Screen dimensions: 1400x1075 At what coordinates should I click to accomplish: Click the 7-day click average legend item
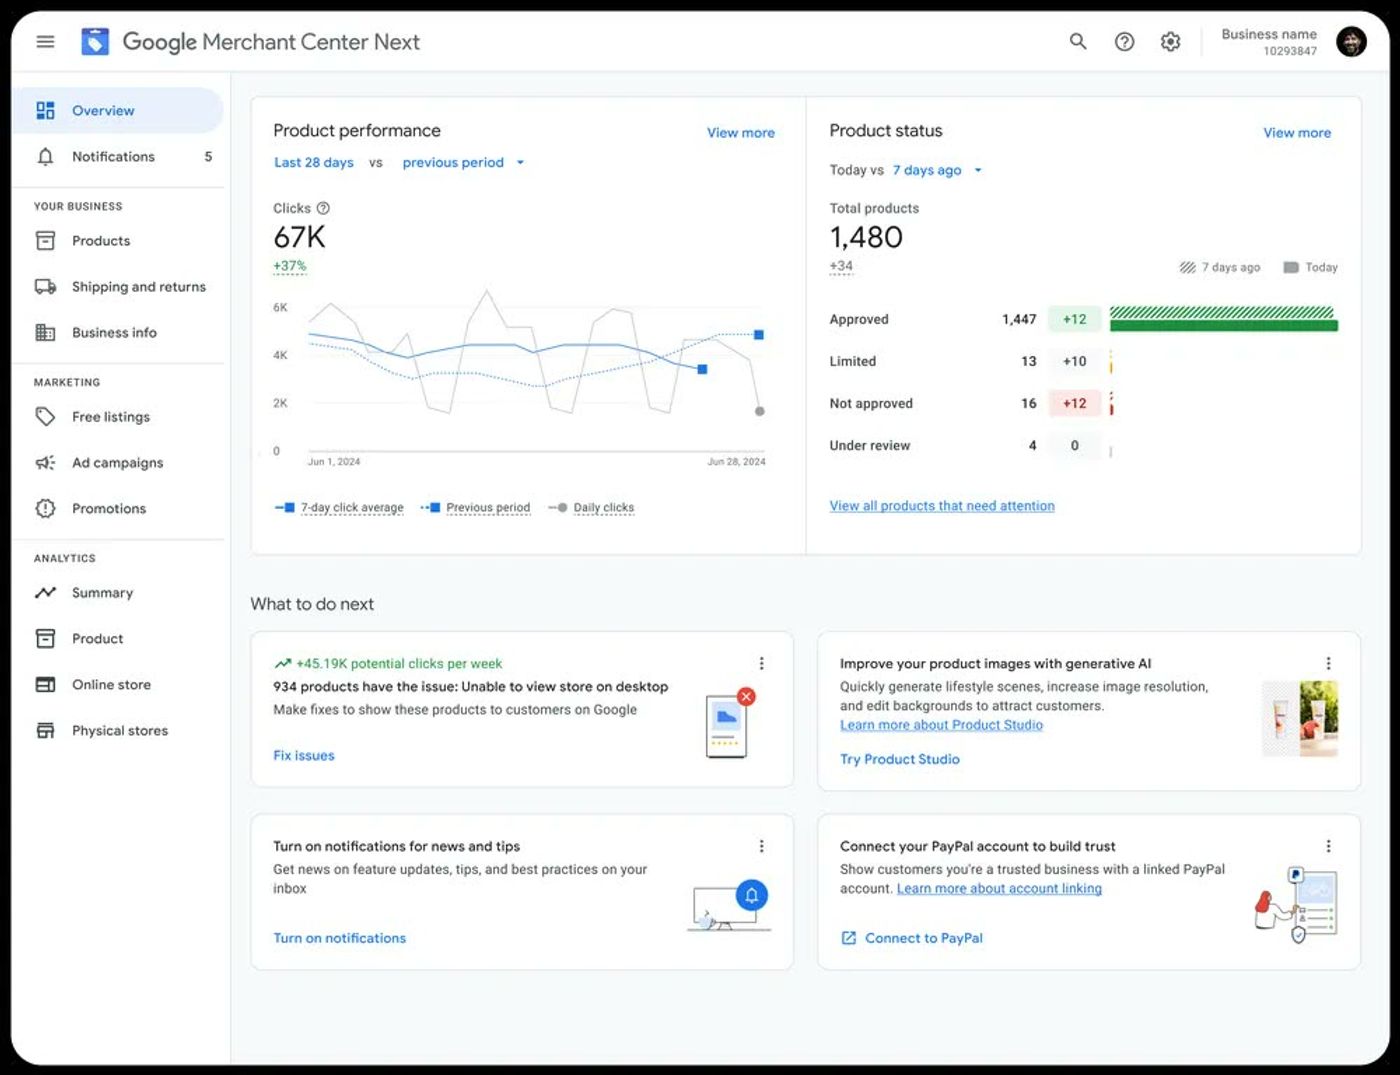tap(340, 508)
